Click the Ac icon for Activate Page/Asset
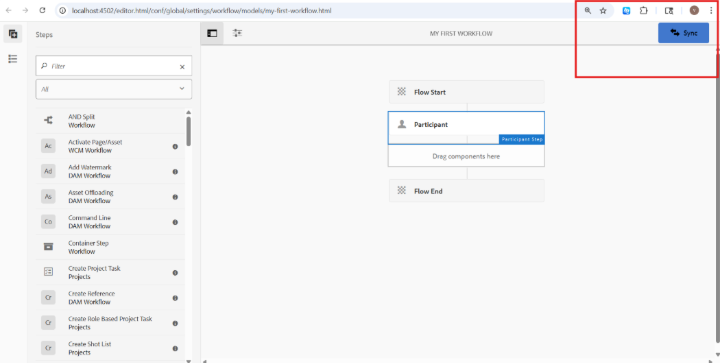This screenshot has width=720, height=363. tap(48, 146)
